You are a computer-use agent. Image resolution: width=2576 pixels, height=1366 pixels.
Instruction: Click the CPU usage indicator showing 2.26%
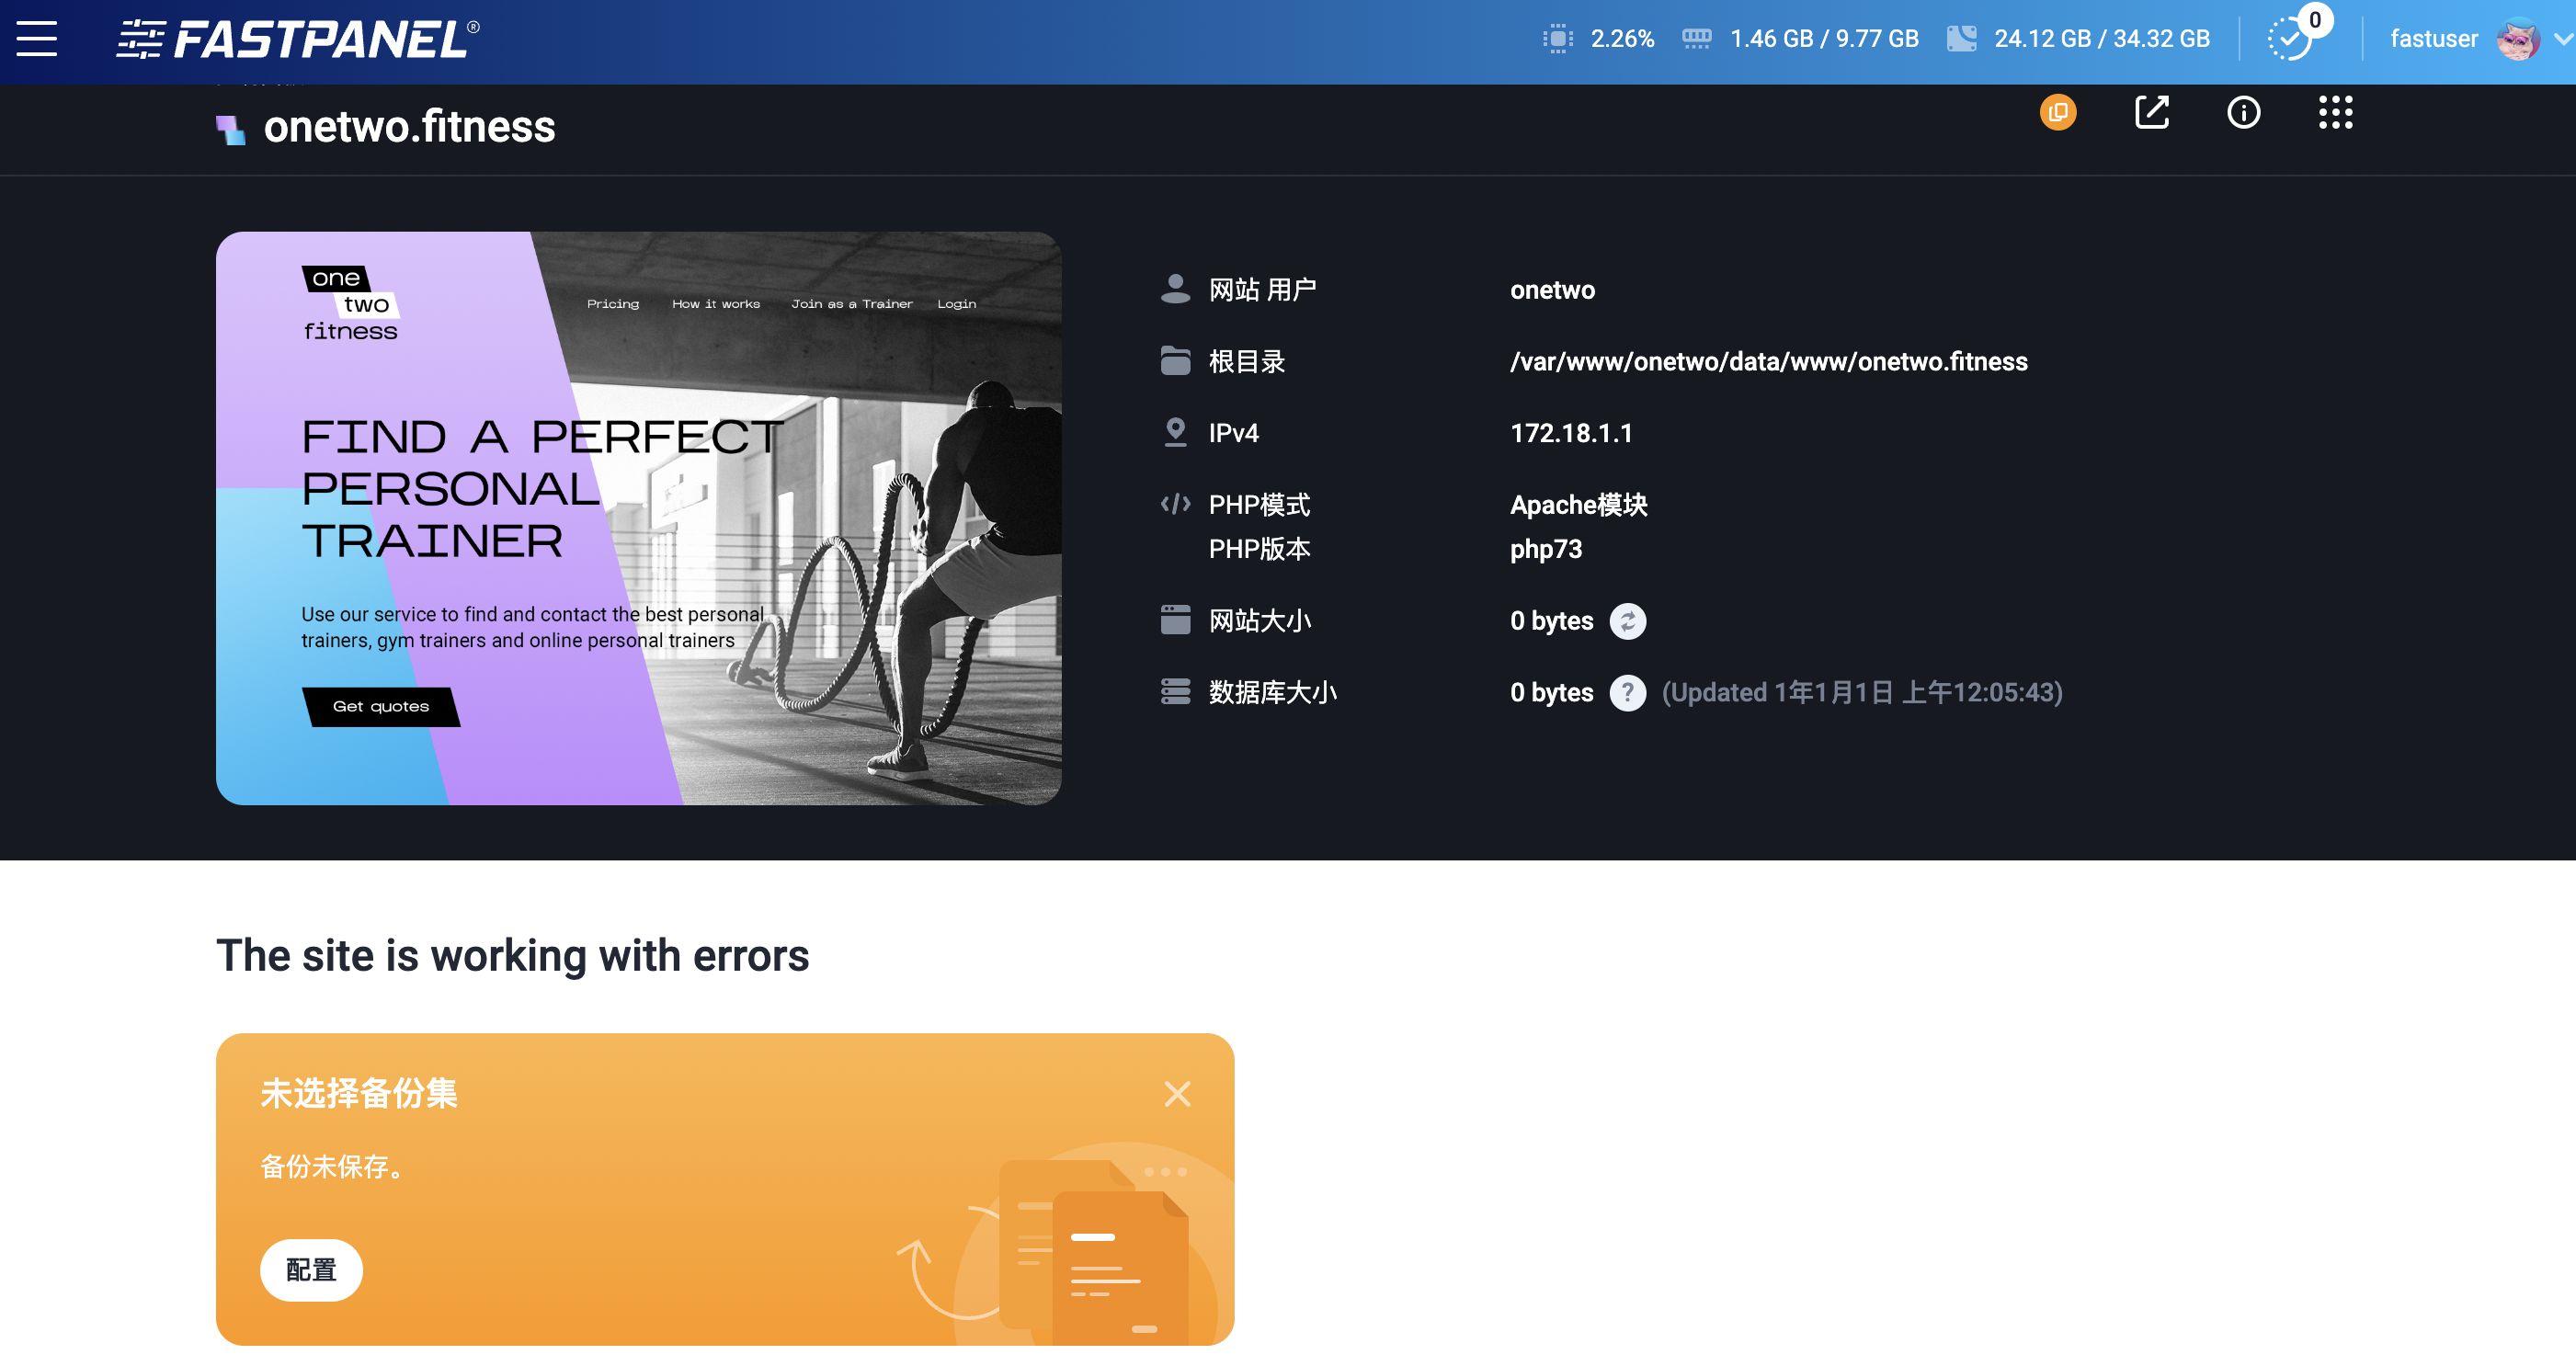(1600, 38)
